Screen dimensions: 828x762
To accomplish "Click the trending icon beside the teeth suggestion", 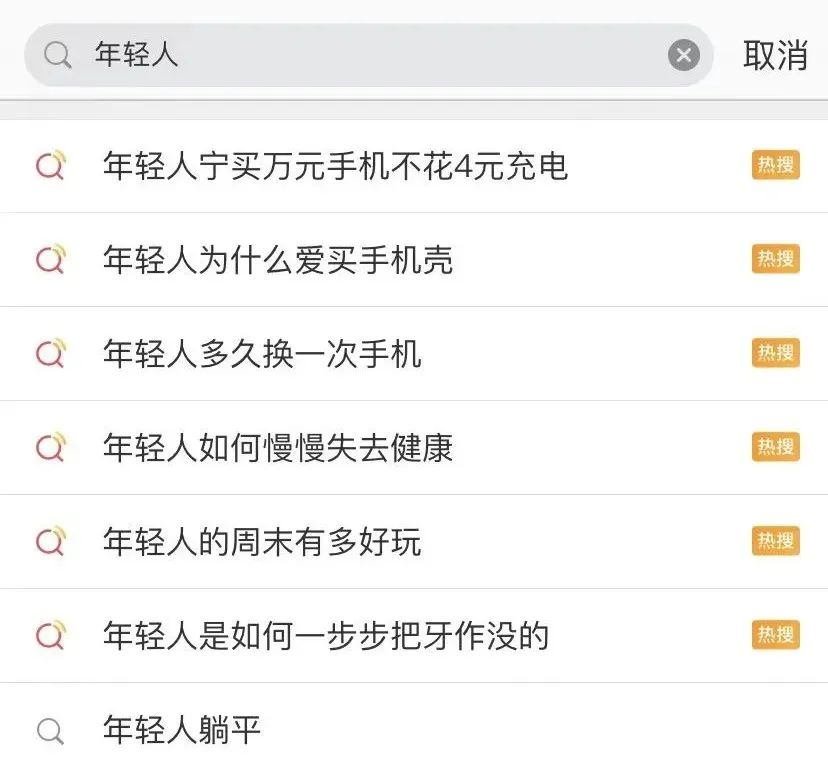I will 52,635.
